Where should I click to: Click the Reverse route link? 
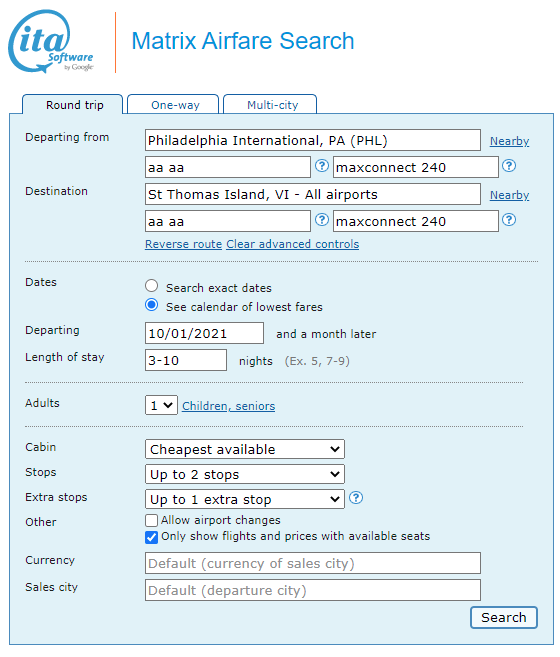(183, 244)
